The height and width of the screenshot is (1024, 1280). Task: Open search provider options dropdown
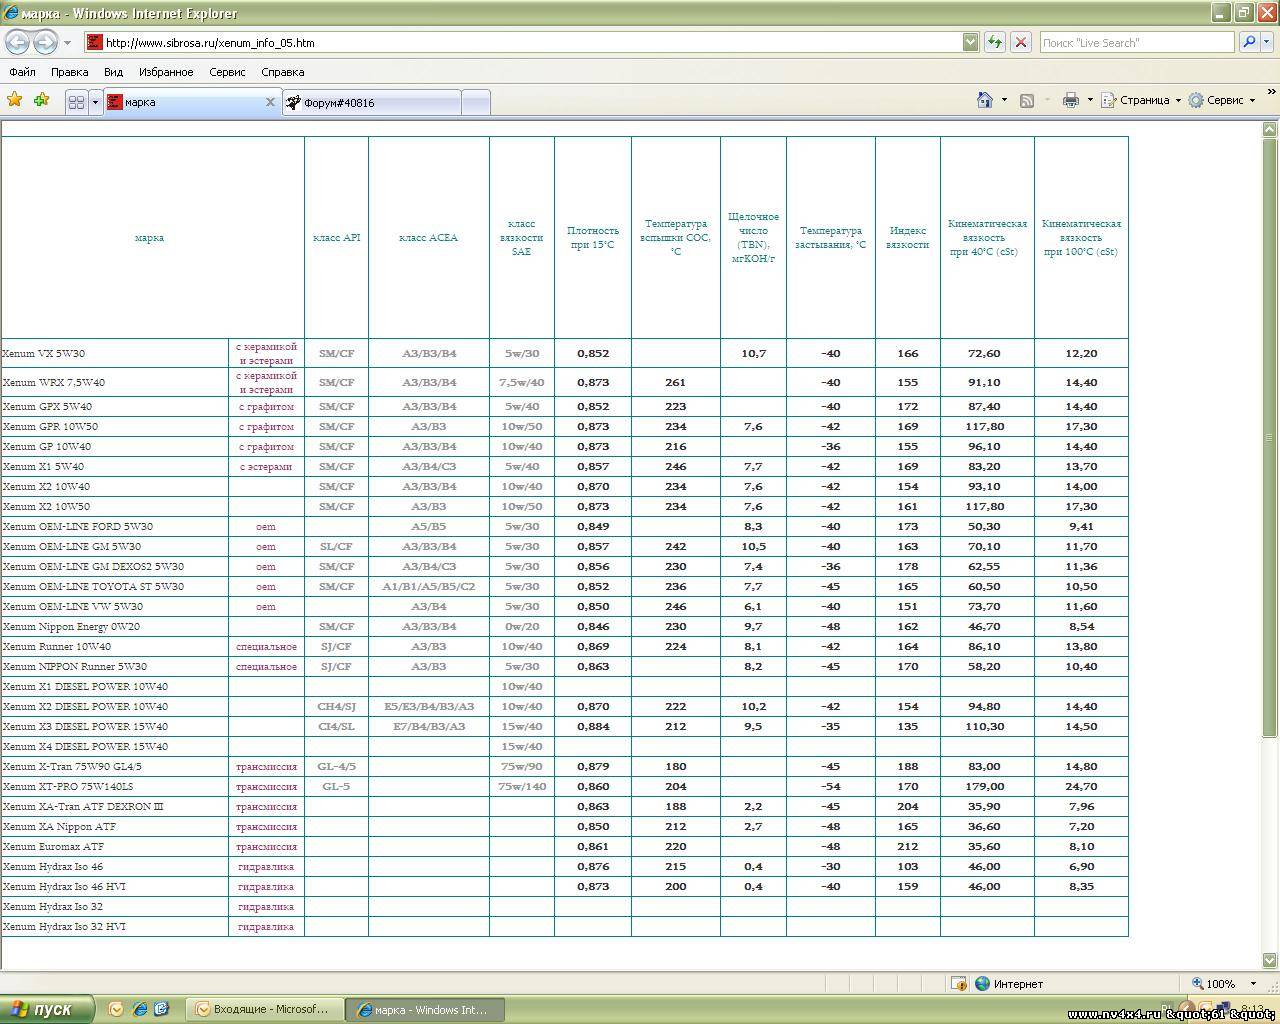pos(1267,42)
